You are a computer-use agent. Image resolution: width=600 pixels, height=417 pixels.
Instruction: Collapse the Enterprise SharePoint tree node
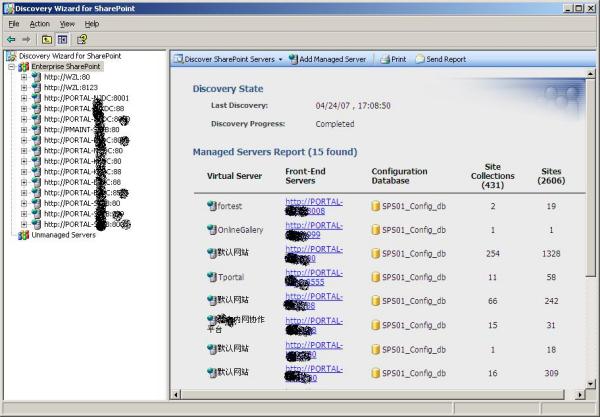tap(11, 67)
